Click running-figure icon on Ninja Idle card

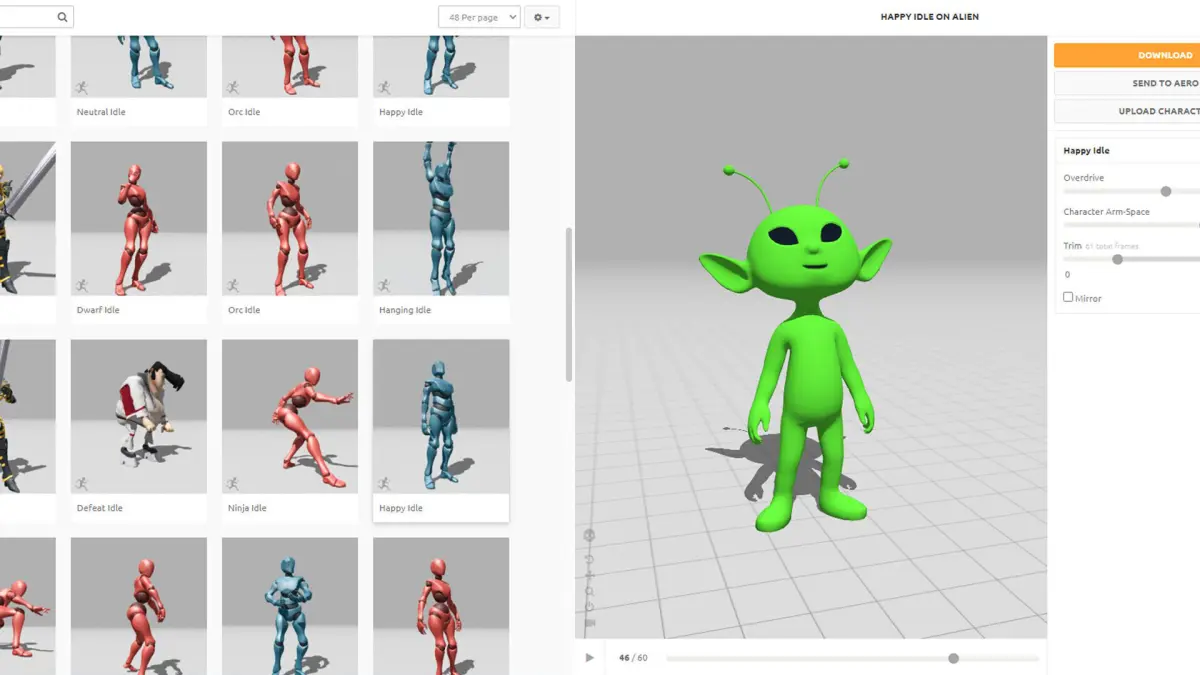[x=233, y=484]
